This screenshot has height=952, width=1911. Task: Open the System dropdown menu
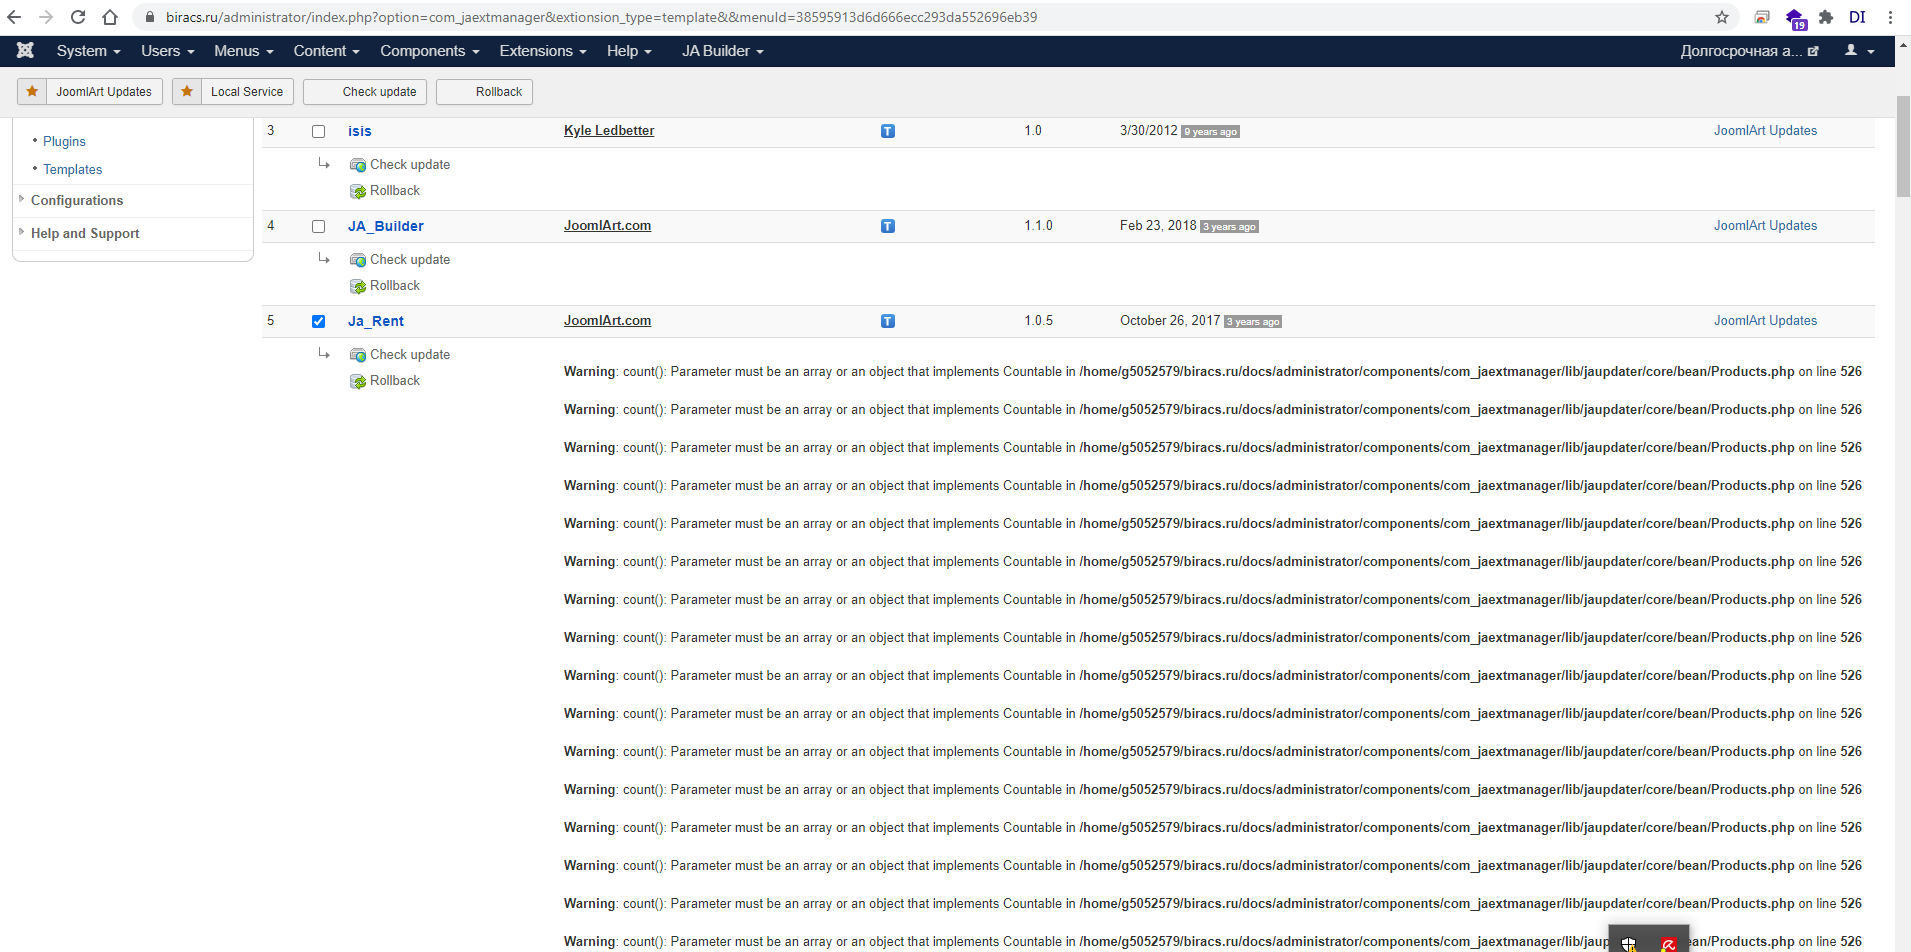tap(88, 51)
